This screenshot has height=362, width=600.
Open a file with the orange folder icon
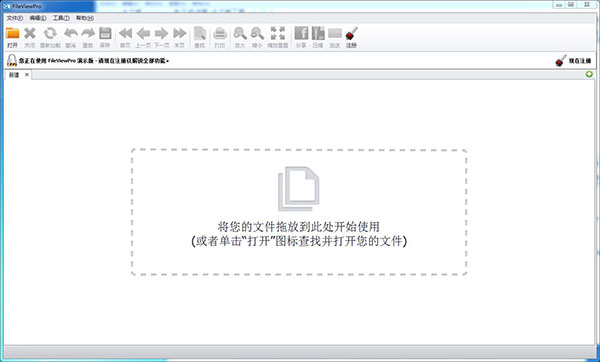click(13, 34)
